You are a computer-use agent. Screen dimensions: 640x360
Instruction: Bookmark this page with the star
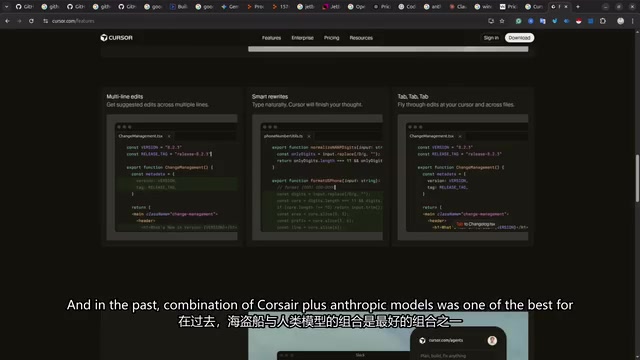click(502, 21)
